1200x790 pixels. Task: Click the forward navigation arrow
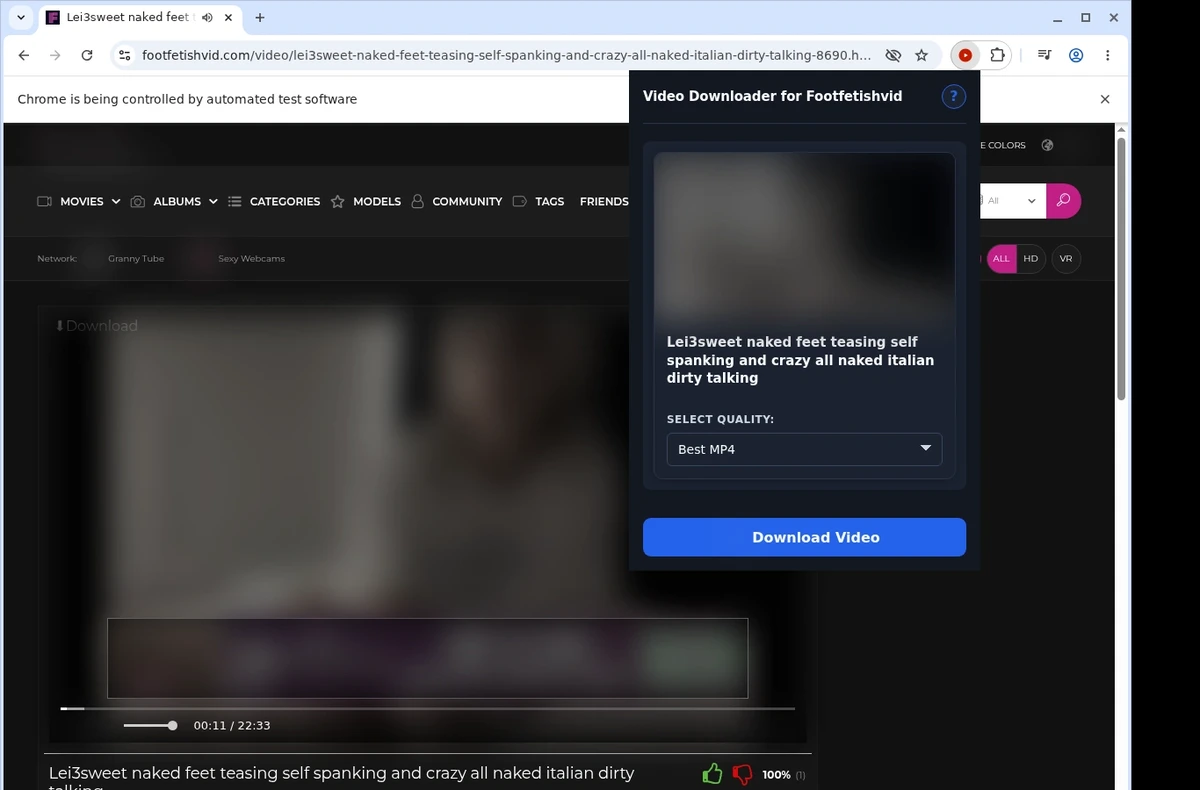point(56,56)
